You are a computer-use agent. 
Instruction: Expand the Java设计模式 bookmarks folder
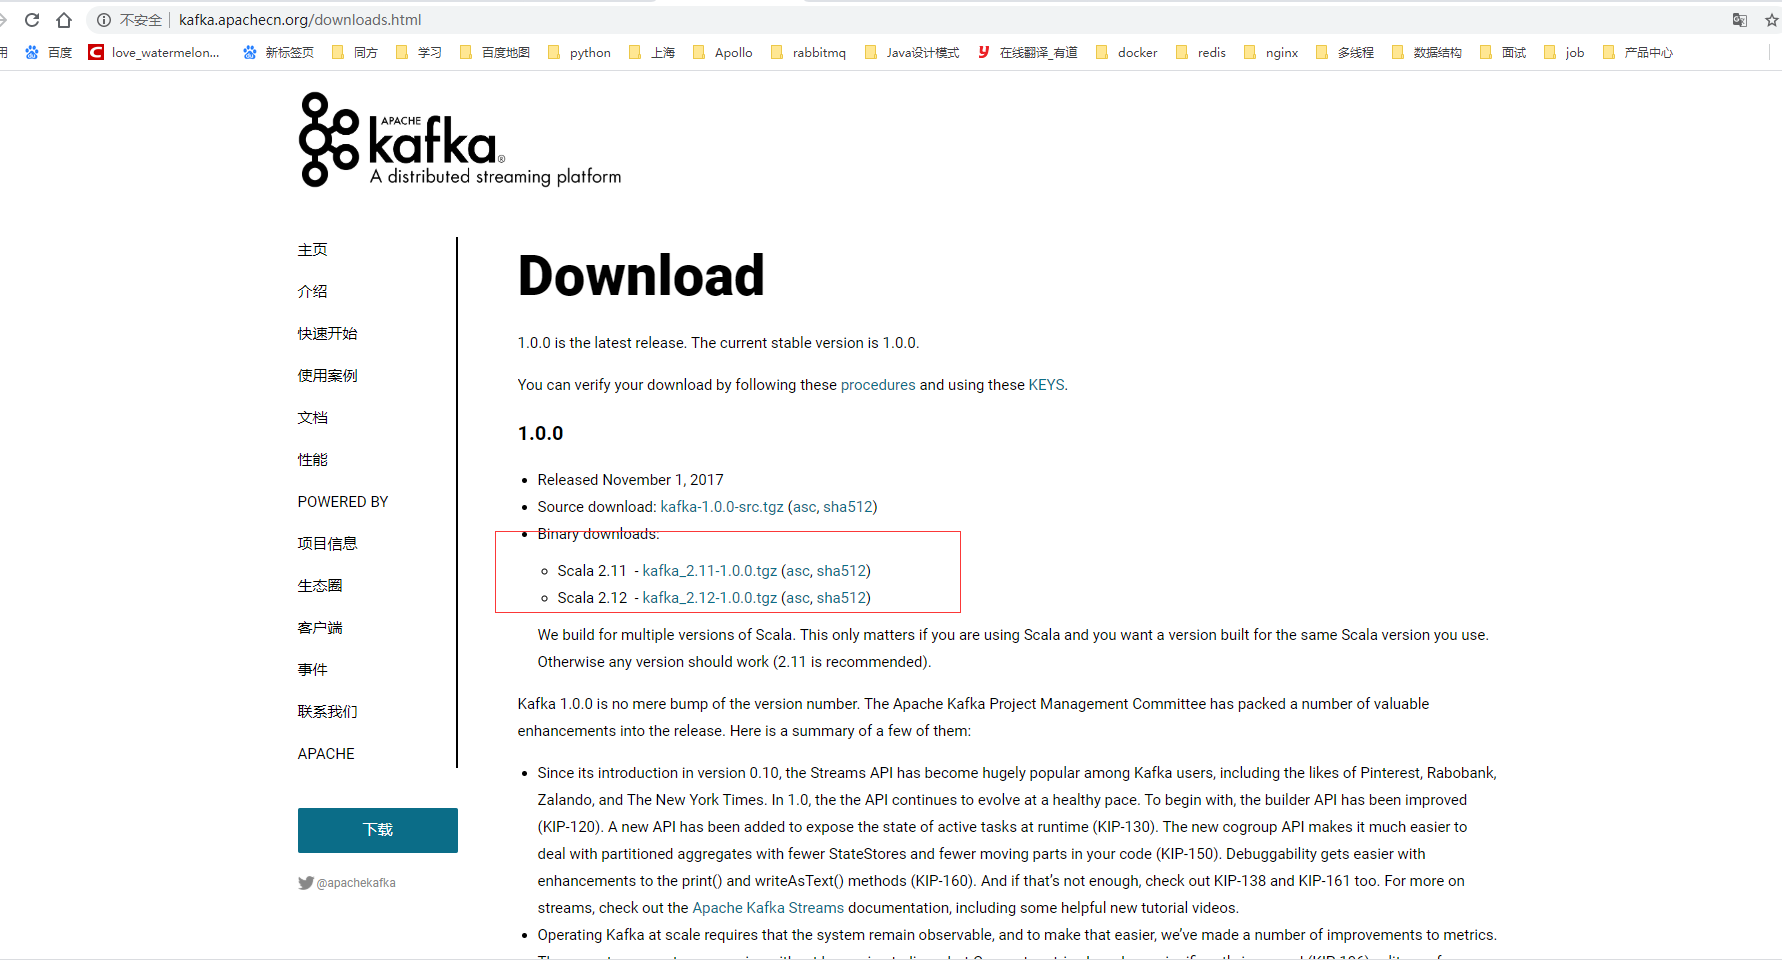click(x=920, y=52)
